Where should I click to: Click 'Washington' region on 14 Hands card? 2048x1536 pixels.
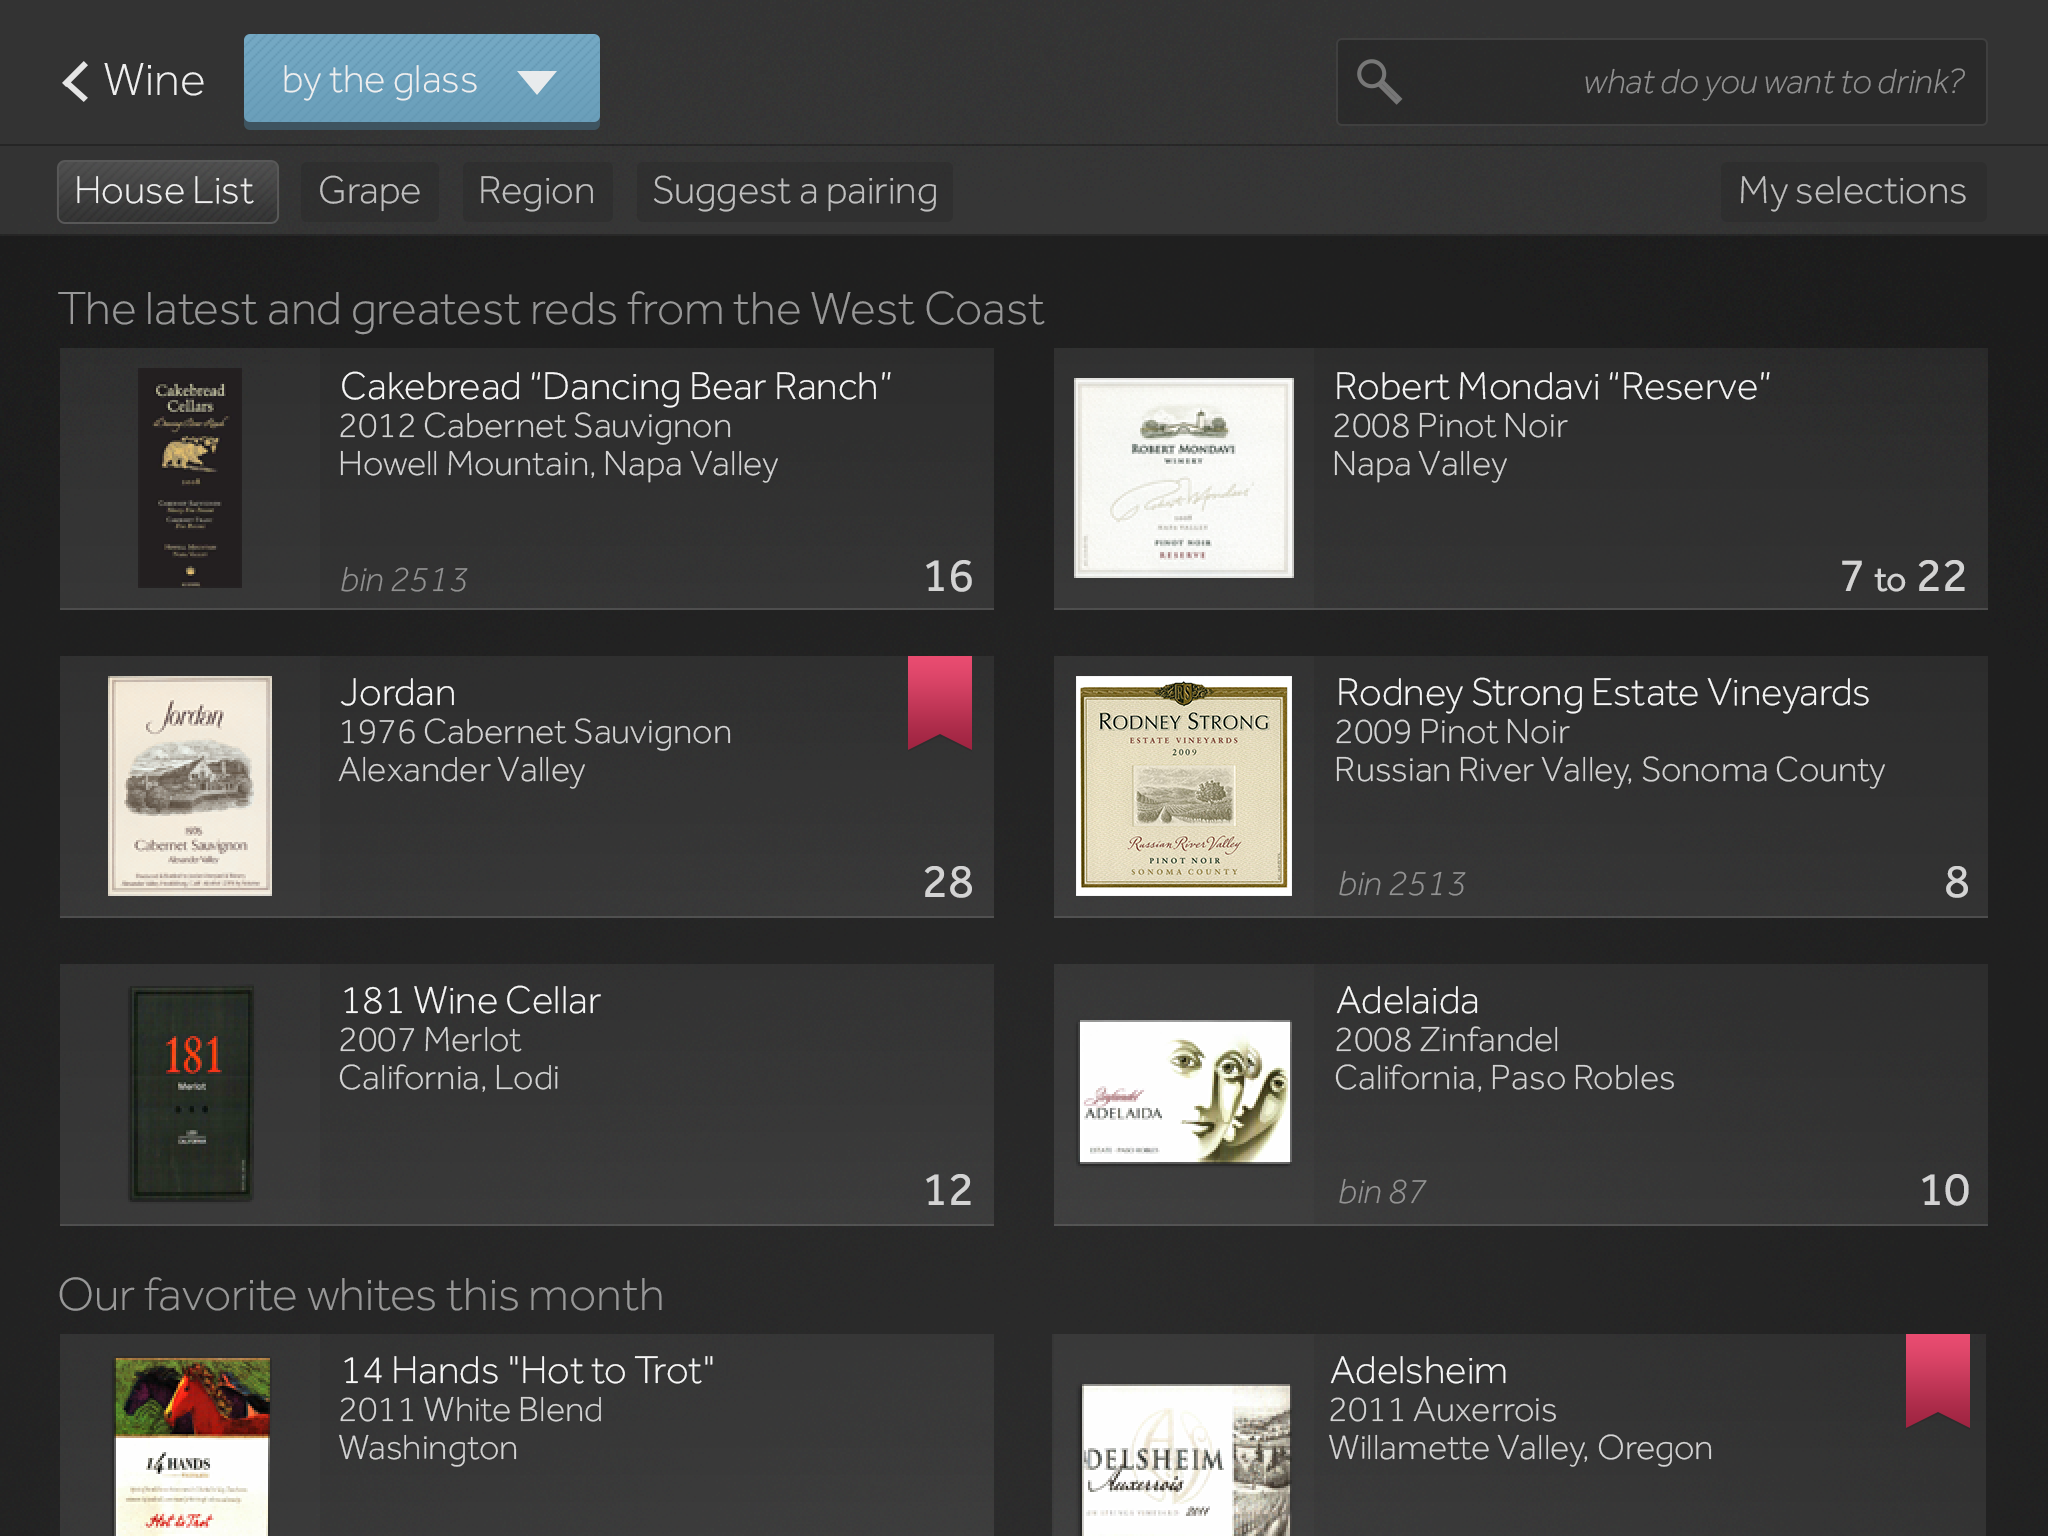(x=428, y=1449)
